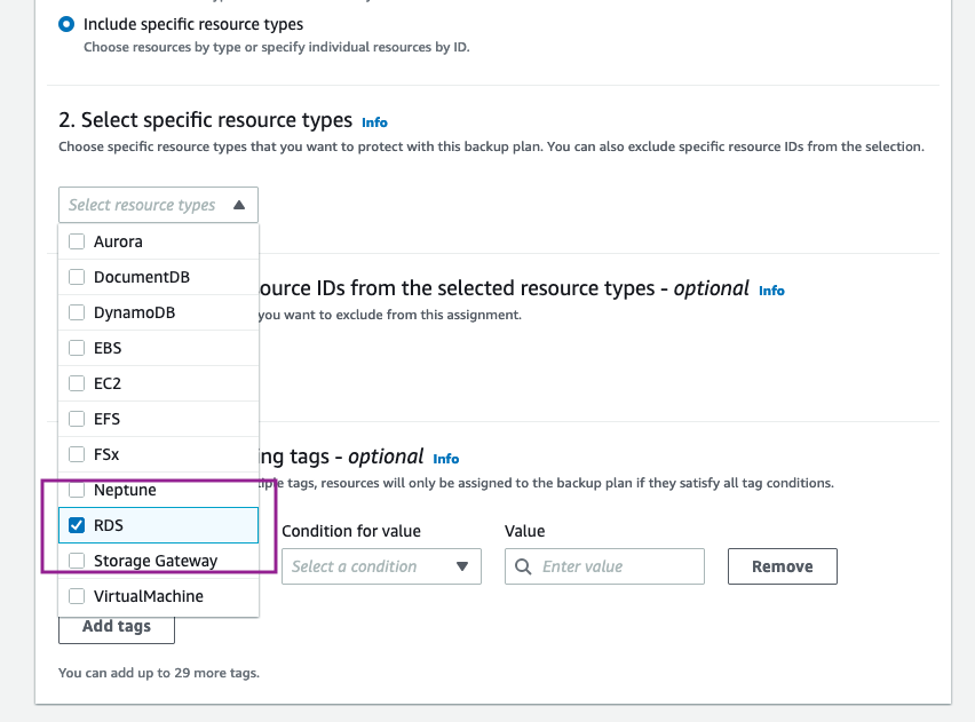Enable the Aurora resource type checkbox

click(x=77, y=241)
